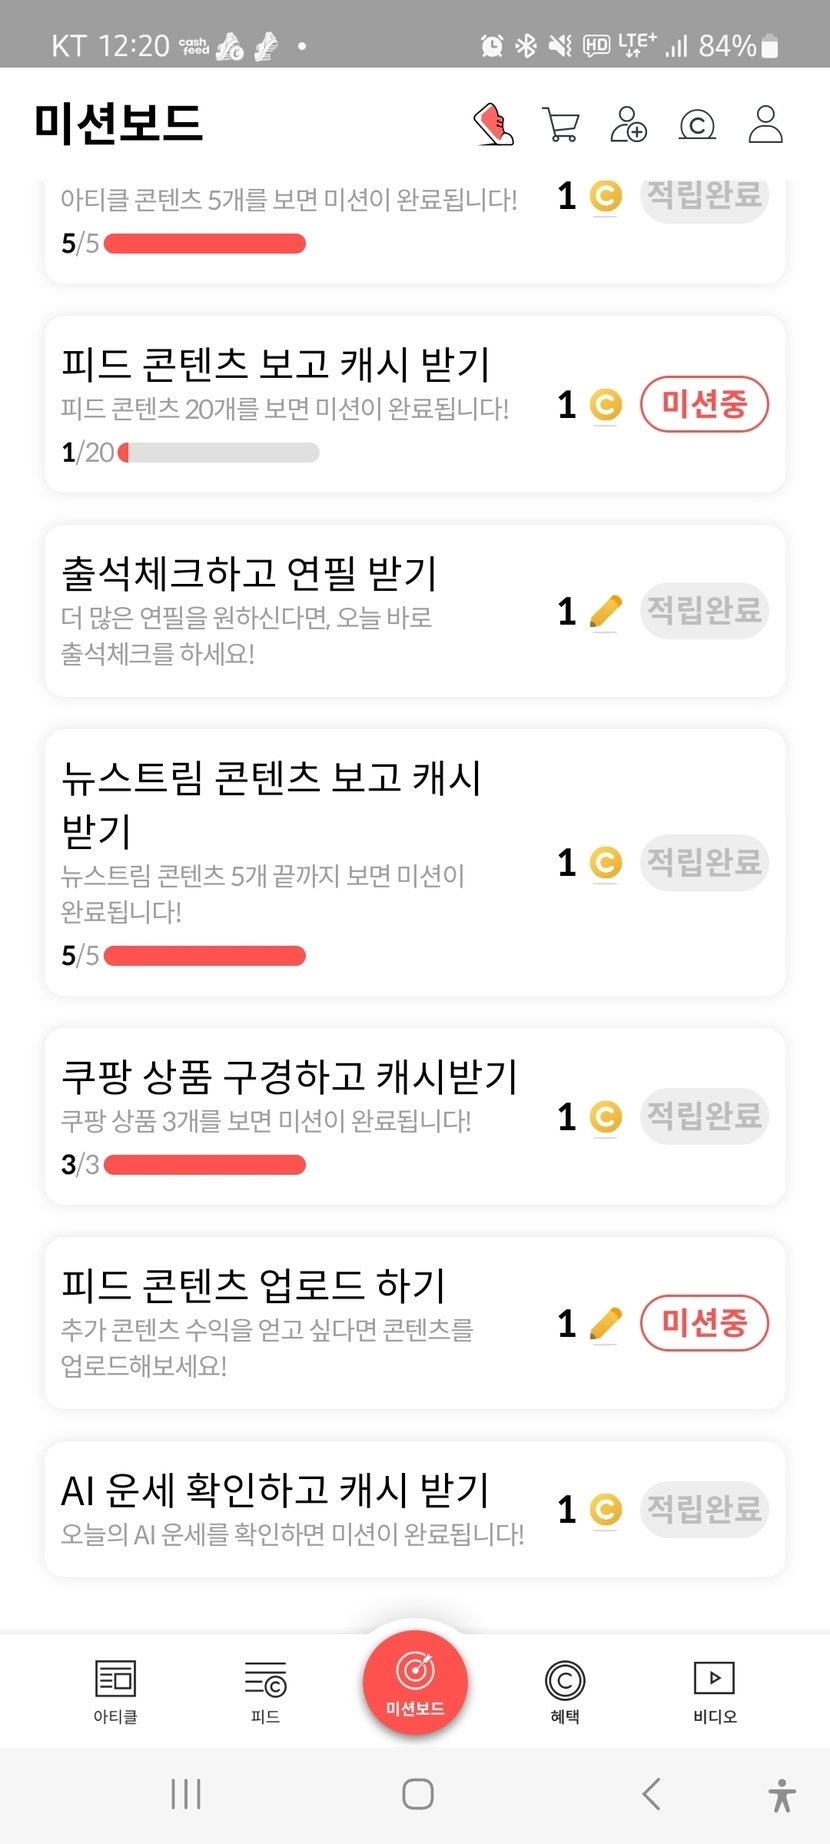Open the shopping cart

[560, 125]
